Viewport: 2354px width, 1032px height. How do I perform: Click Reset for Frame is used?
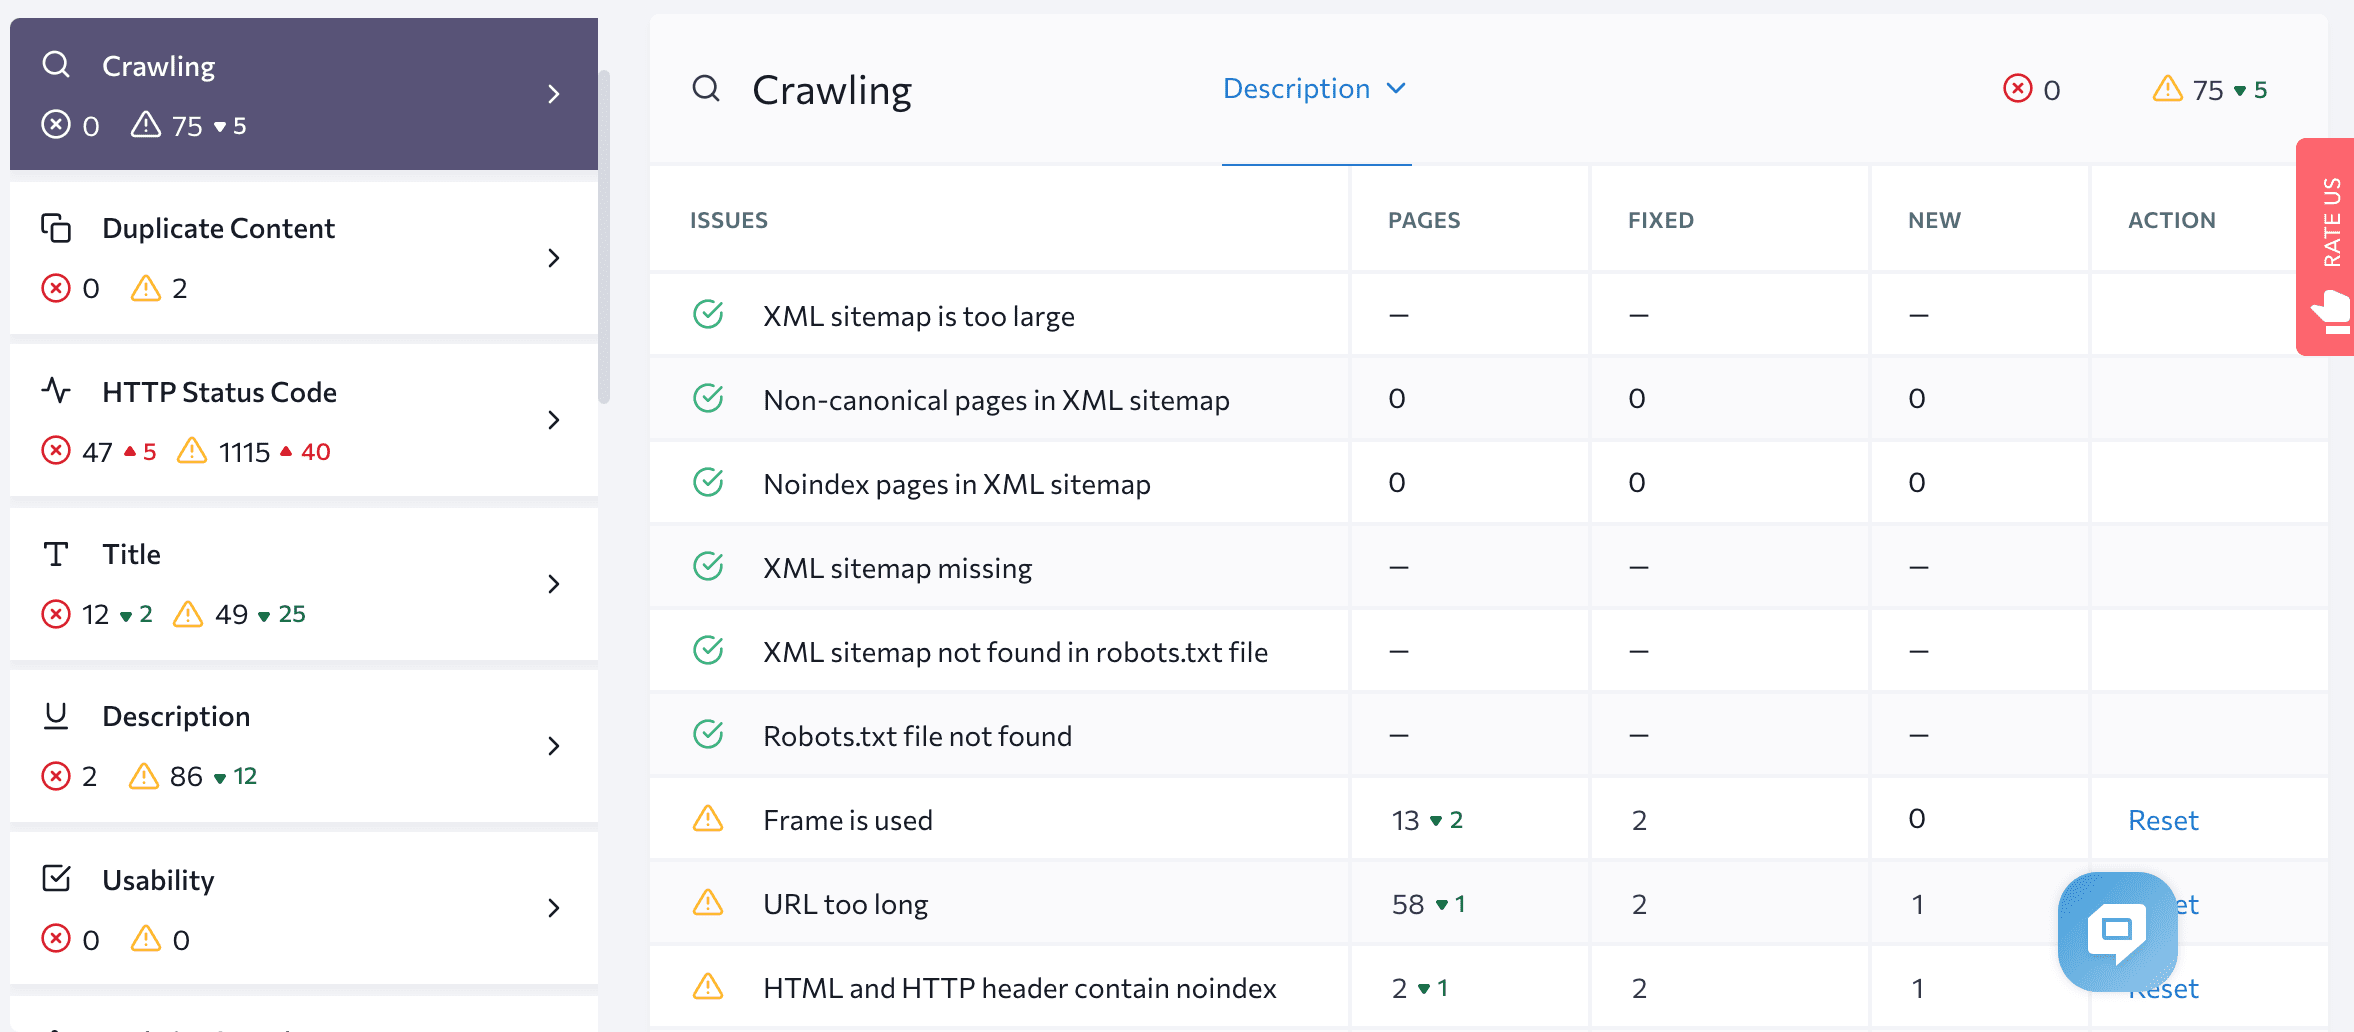tap(2163, 820)
